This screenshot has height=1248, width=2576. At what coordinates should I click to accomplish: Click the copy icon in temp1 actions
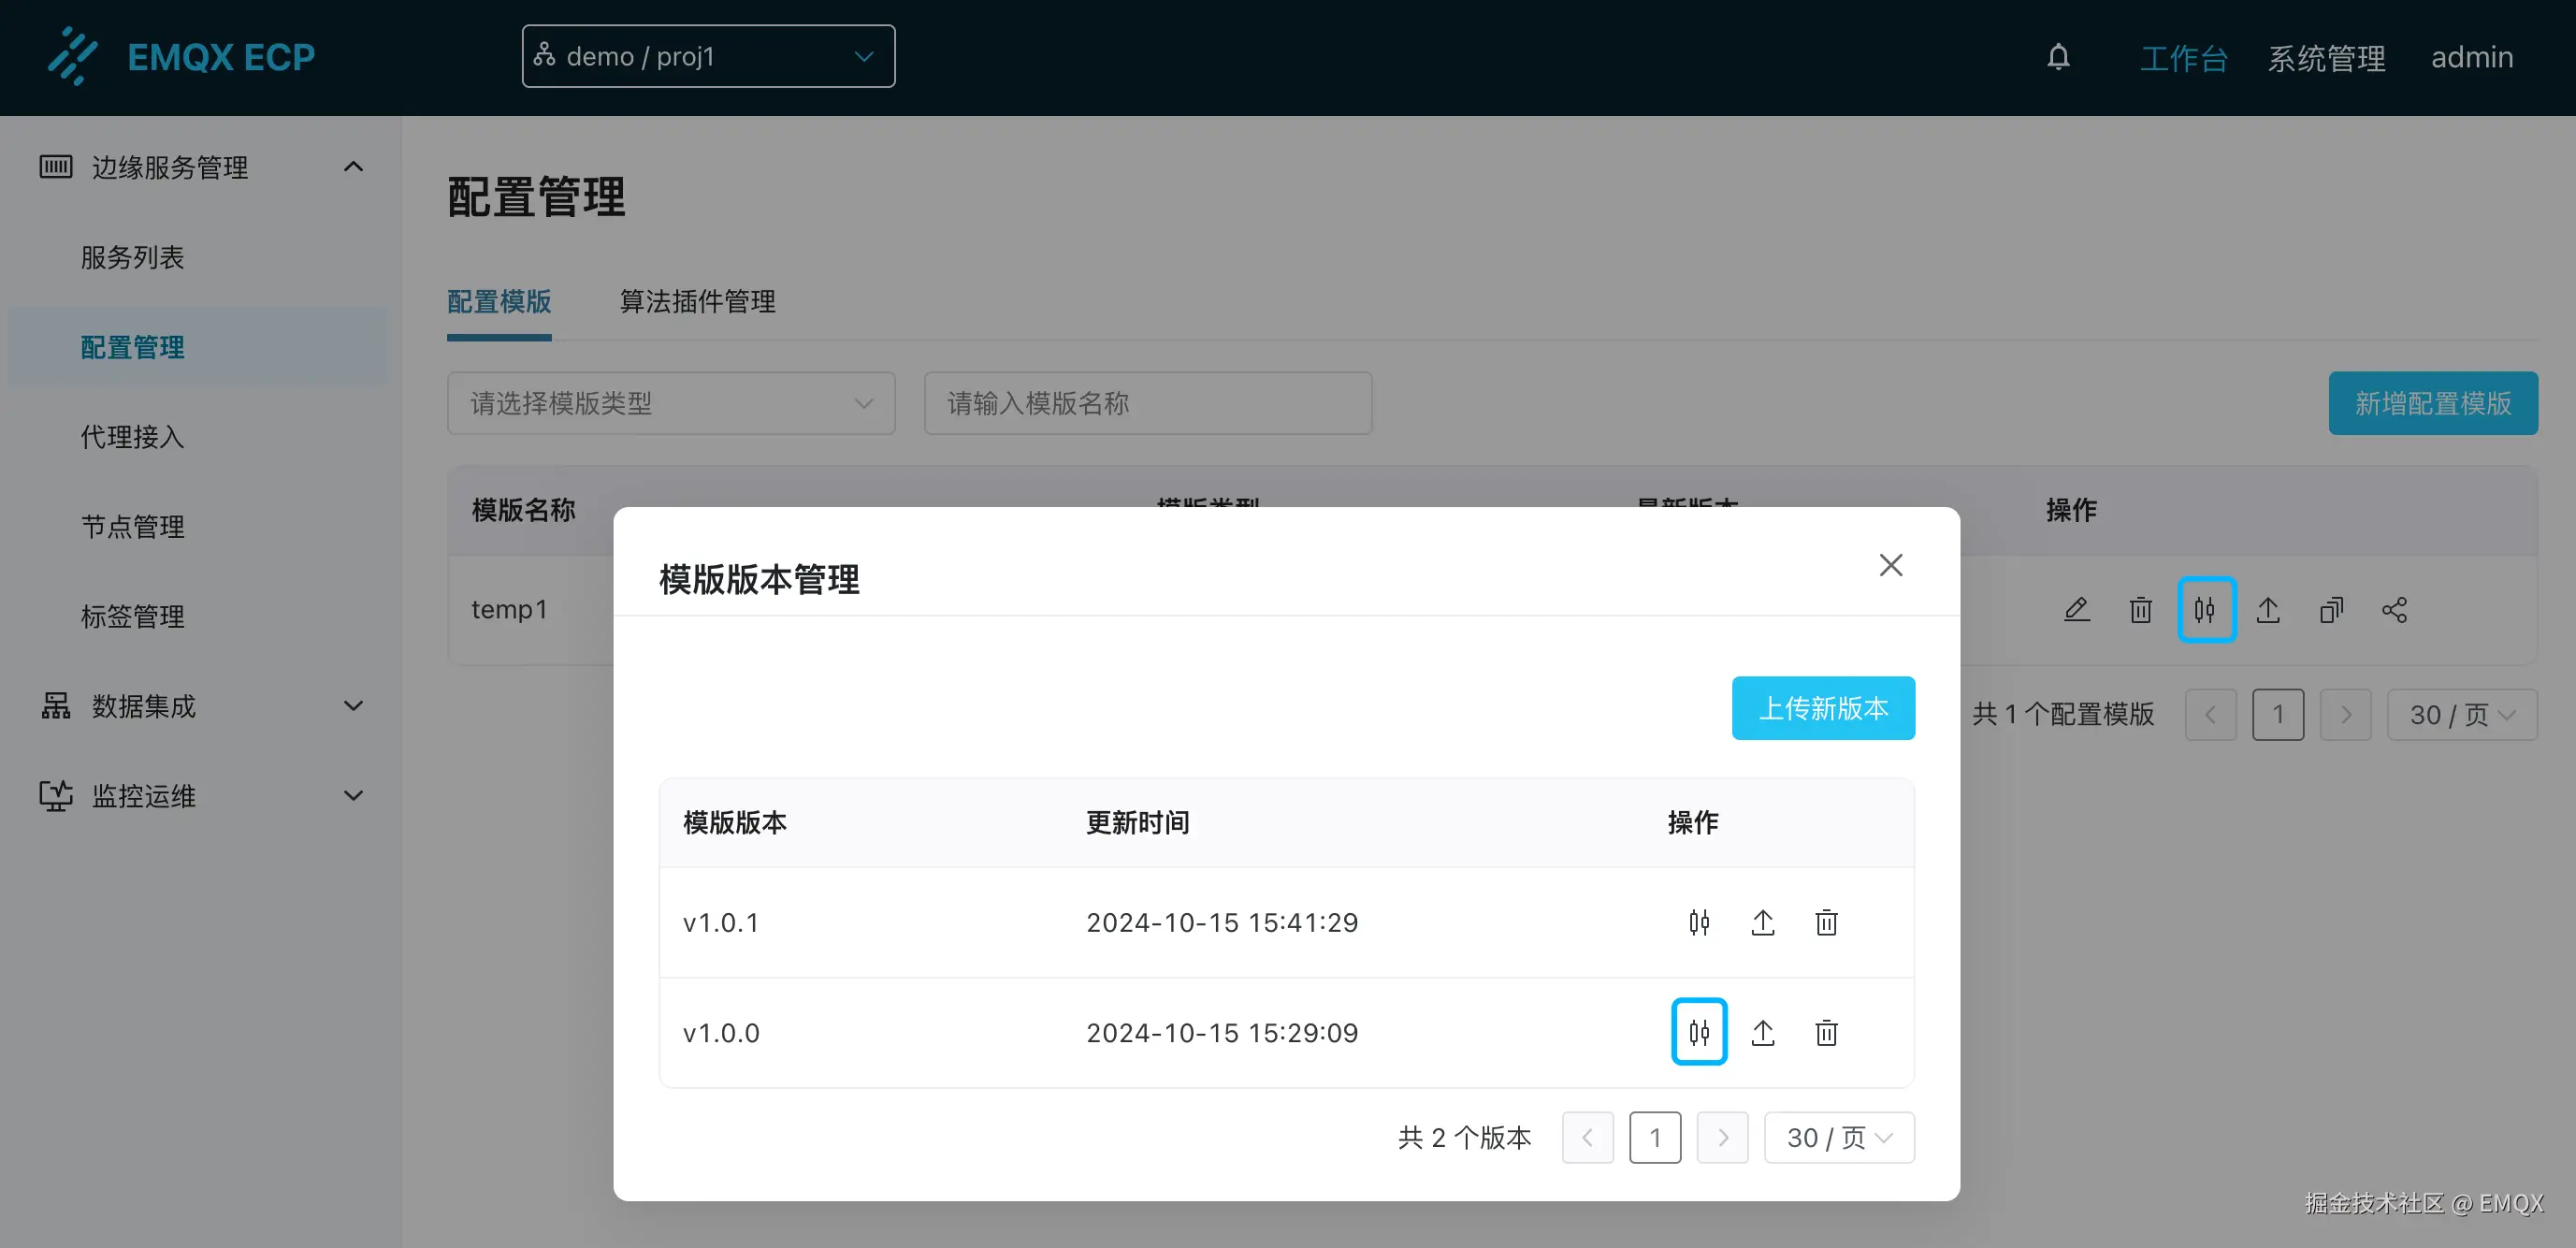[2331, 609]
